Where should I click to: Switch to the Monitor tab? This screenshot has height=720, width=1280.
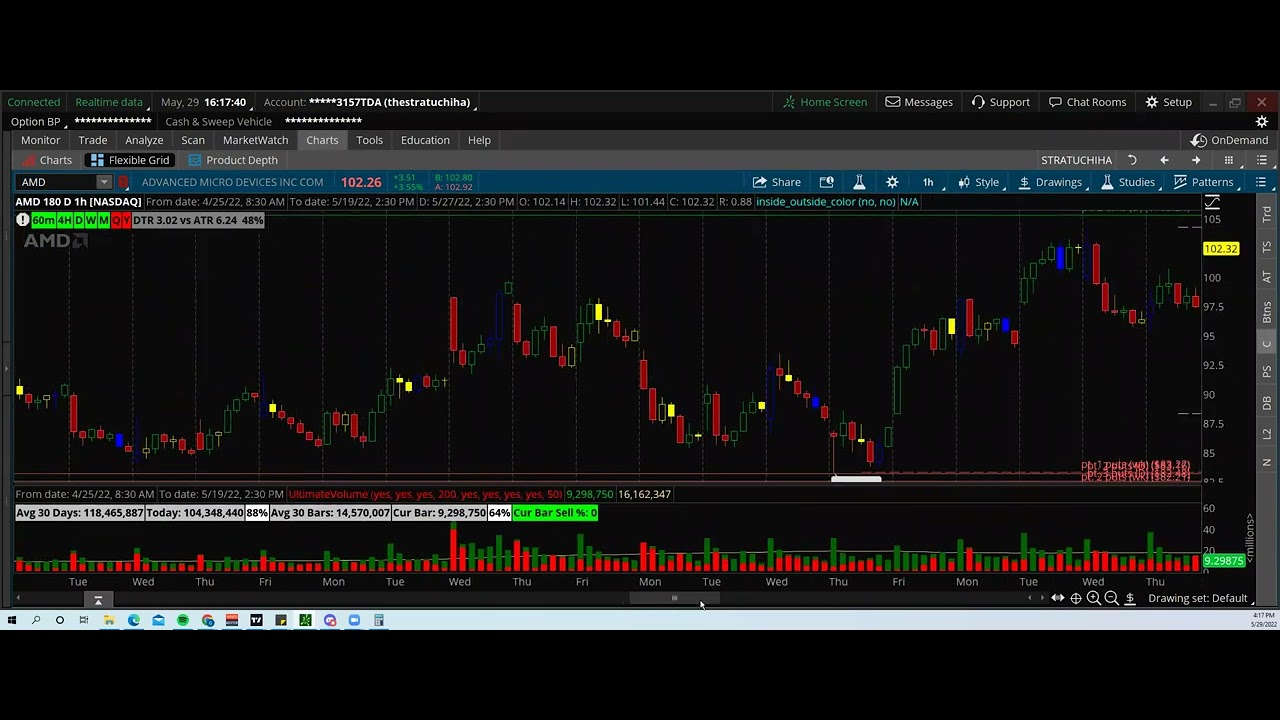(41, 140)
